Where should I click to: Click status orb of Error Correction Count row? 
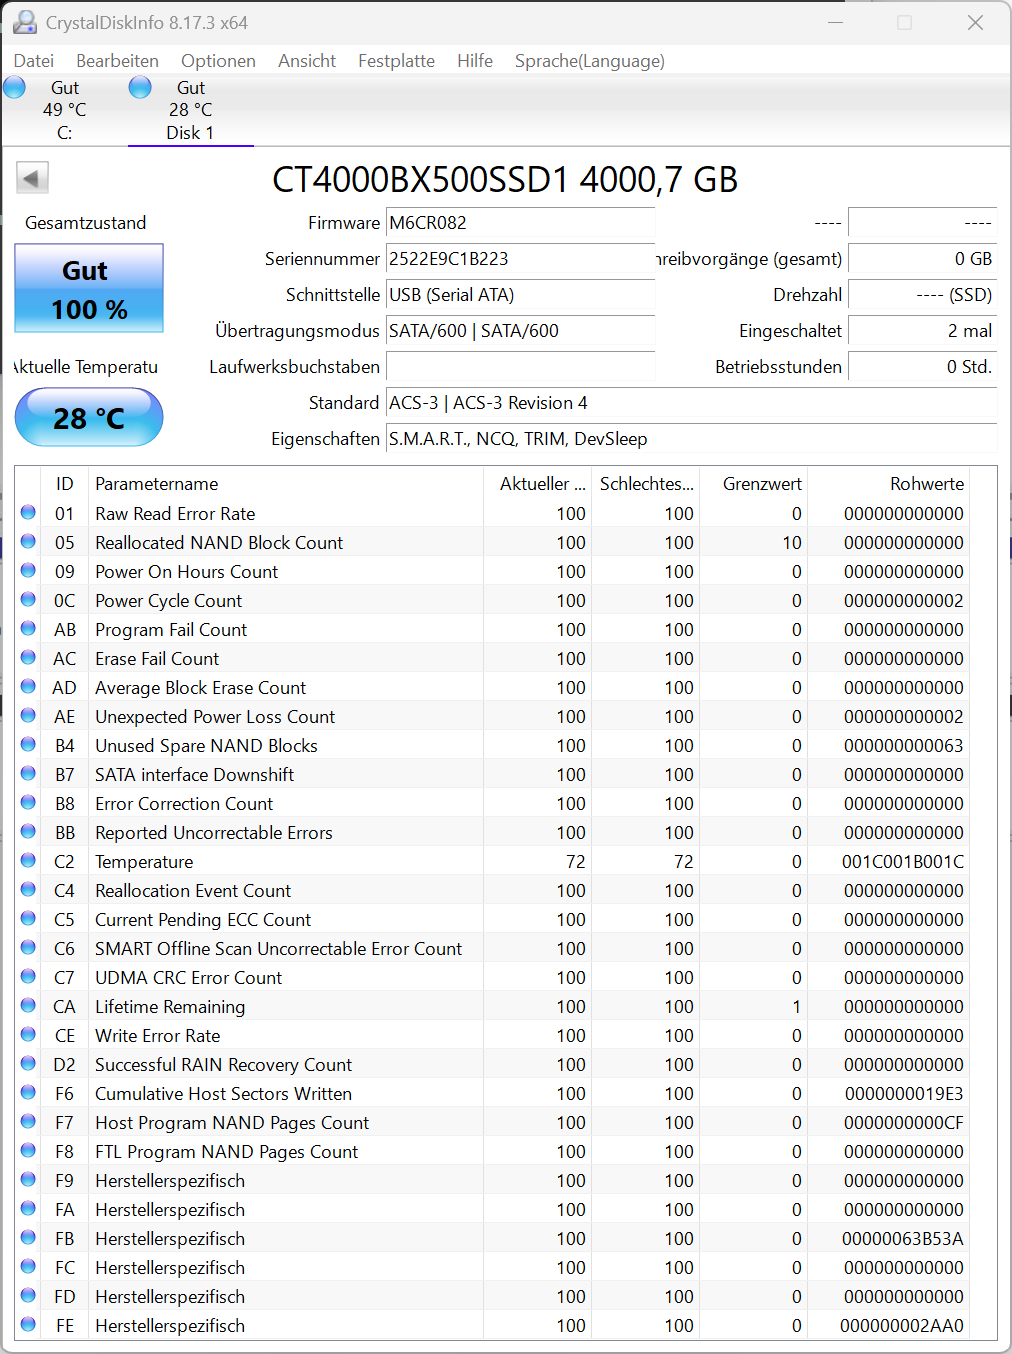tap(28, 802)
